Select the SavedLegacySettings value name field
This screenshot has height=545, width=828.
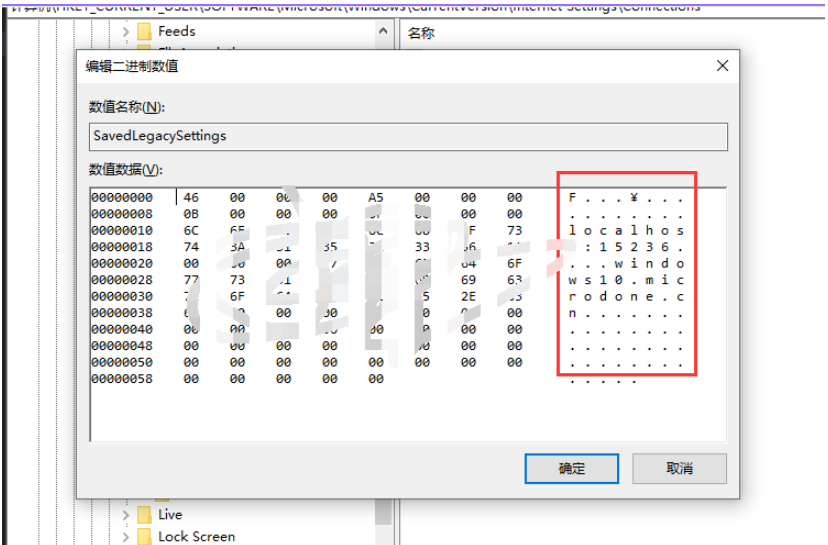point(408,137)
